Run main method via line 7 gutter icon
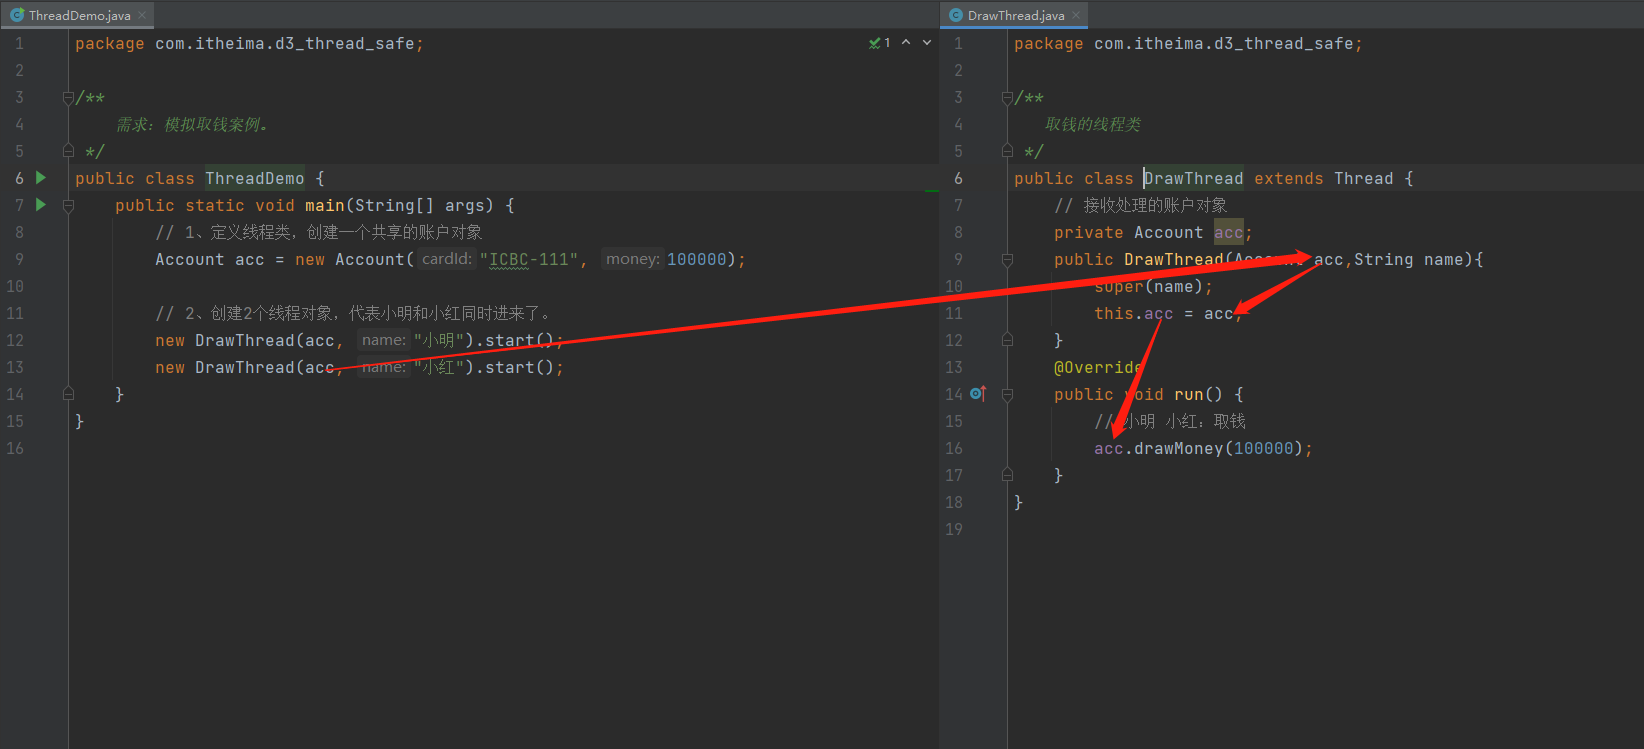This screenshot has height=749, width=1644. click(x=41, y=204)
